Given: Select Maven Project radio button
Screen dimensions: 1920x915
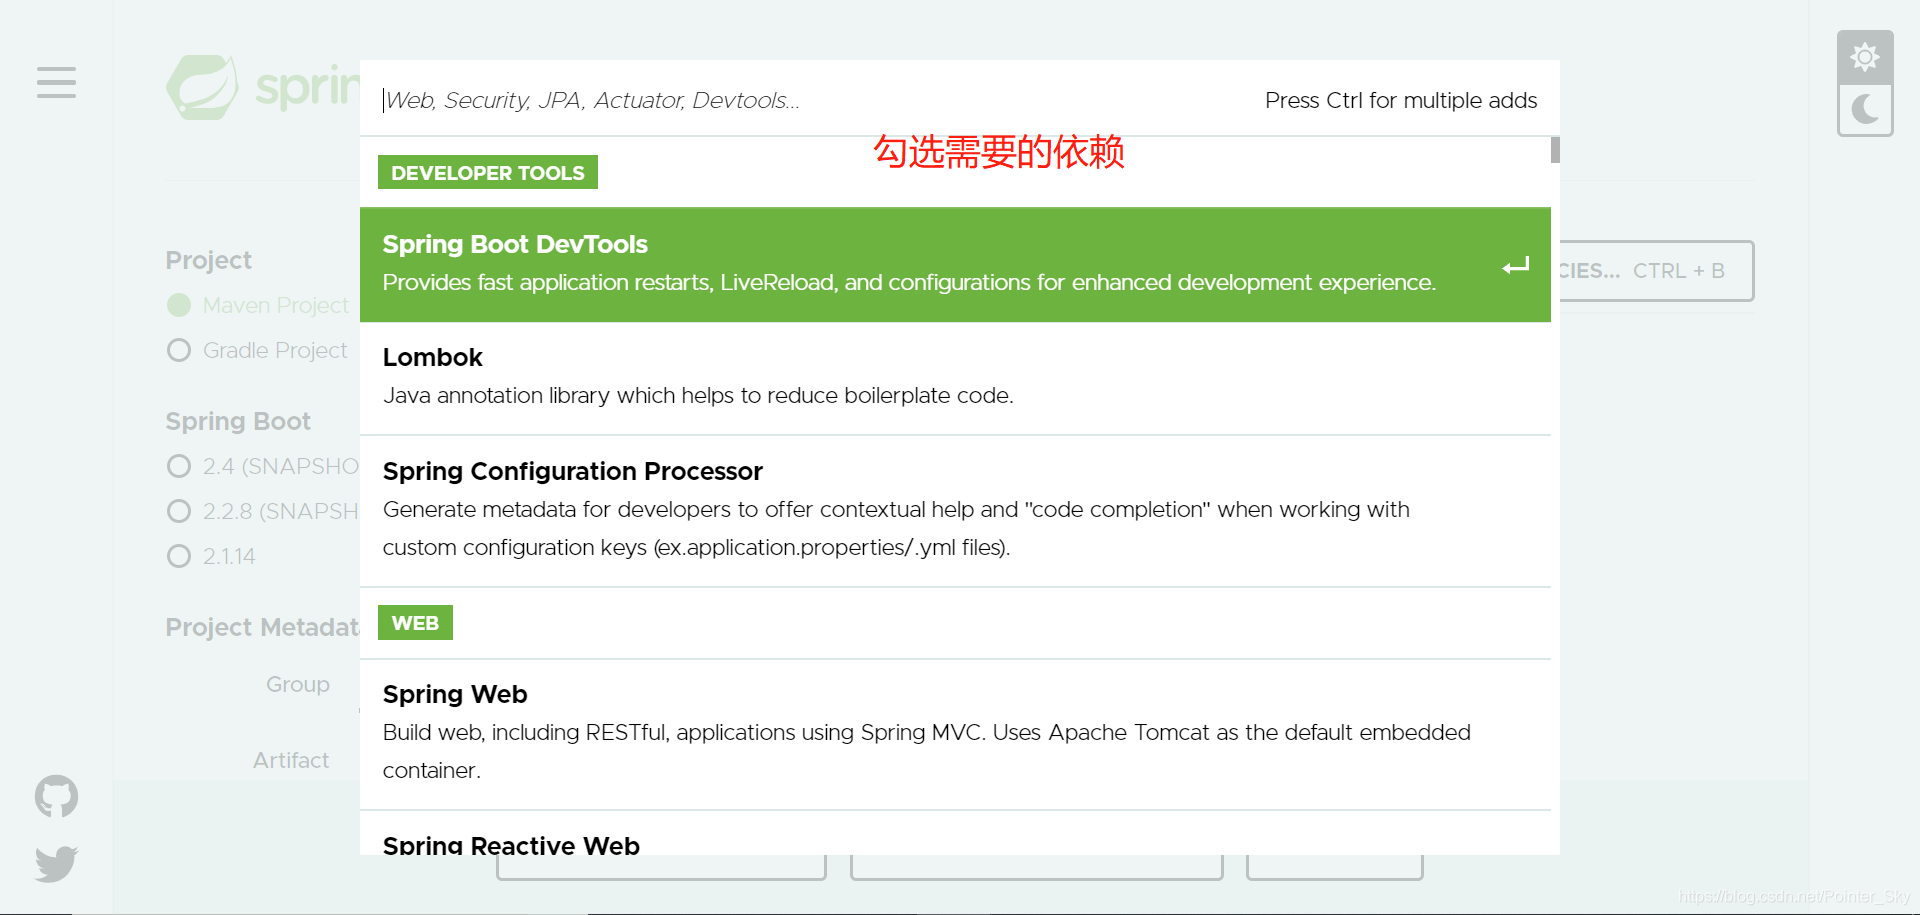Looking at the screenshot, I should click(x=179, y=305).
